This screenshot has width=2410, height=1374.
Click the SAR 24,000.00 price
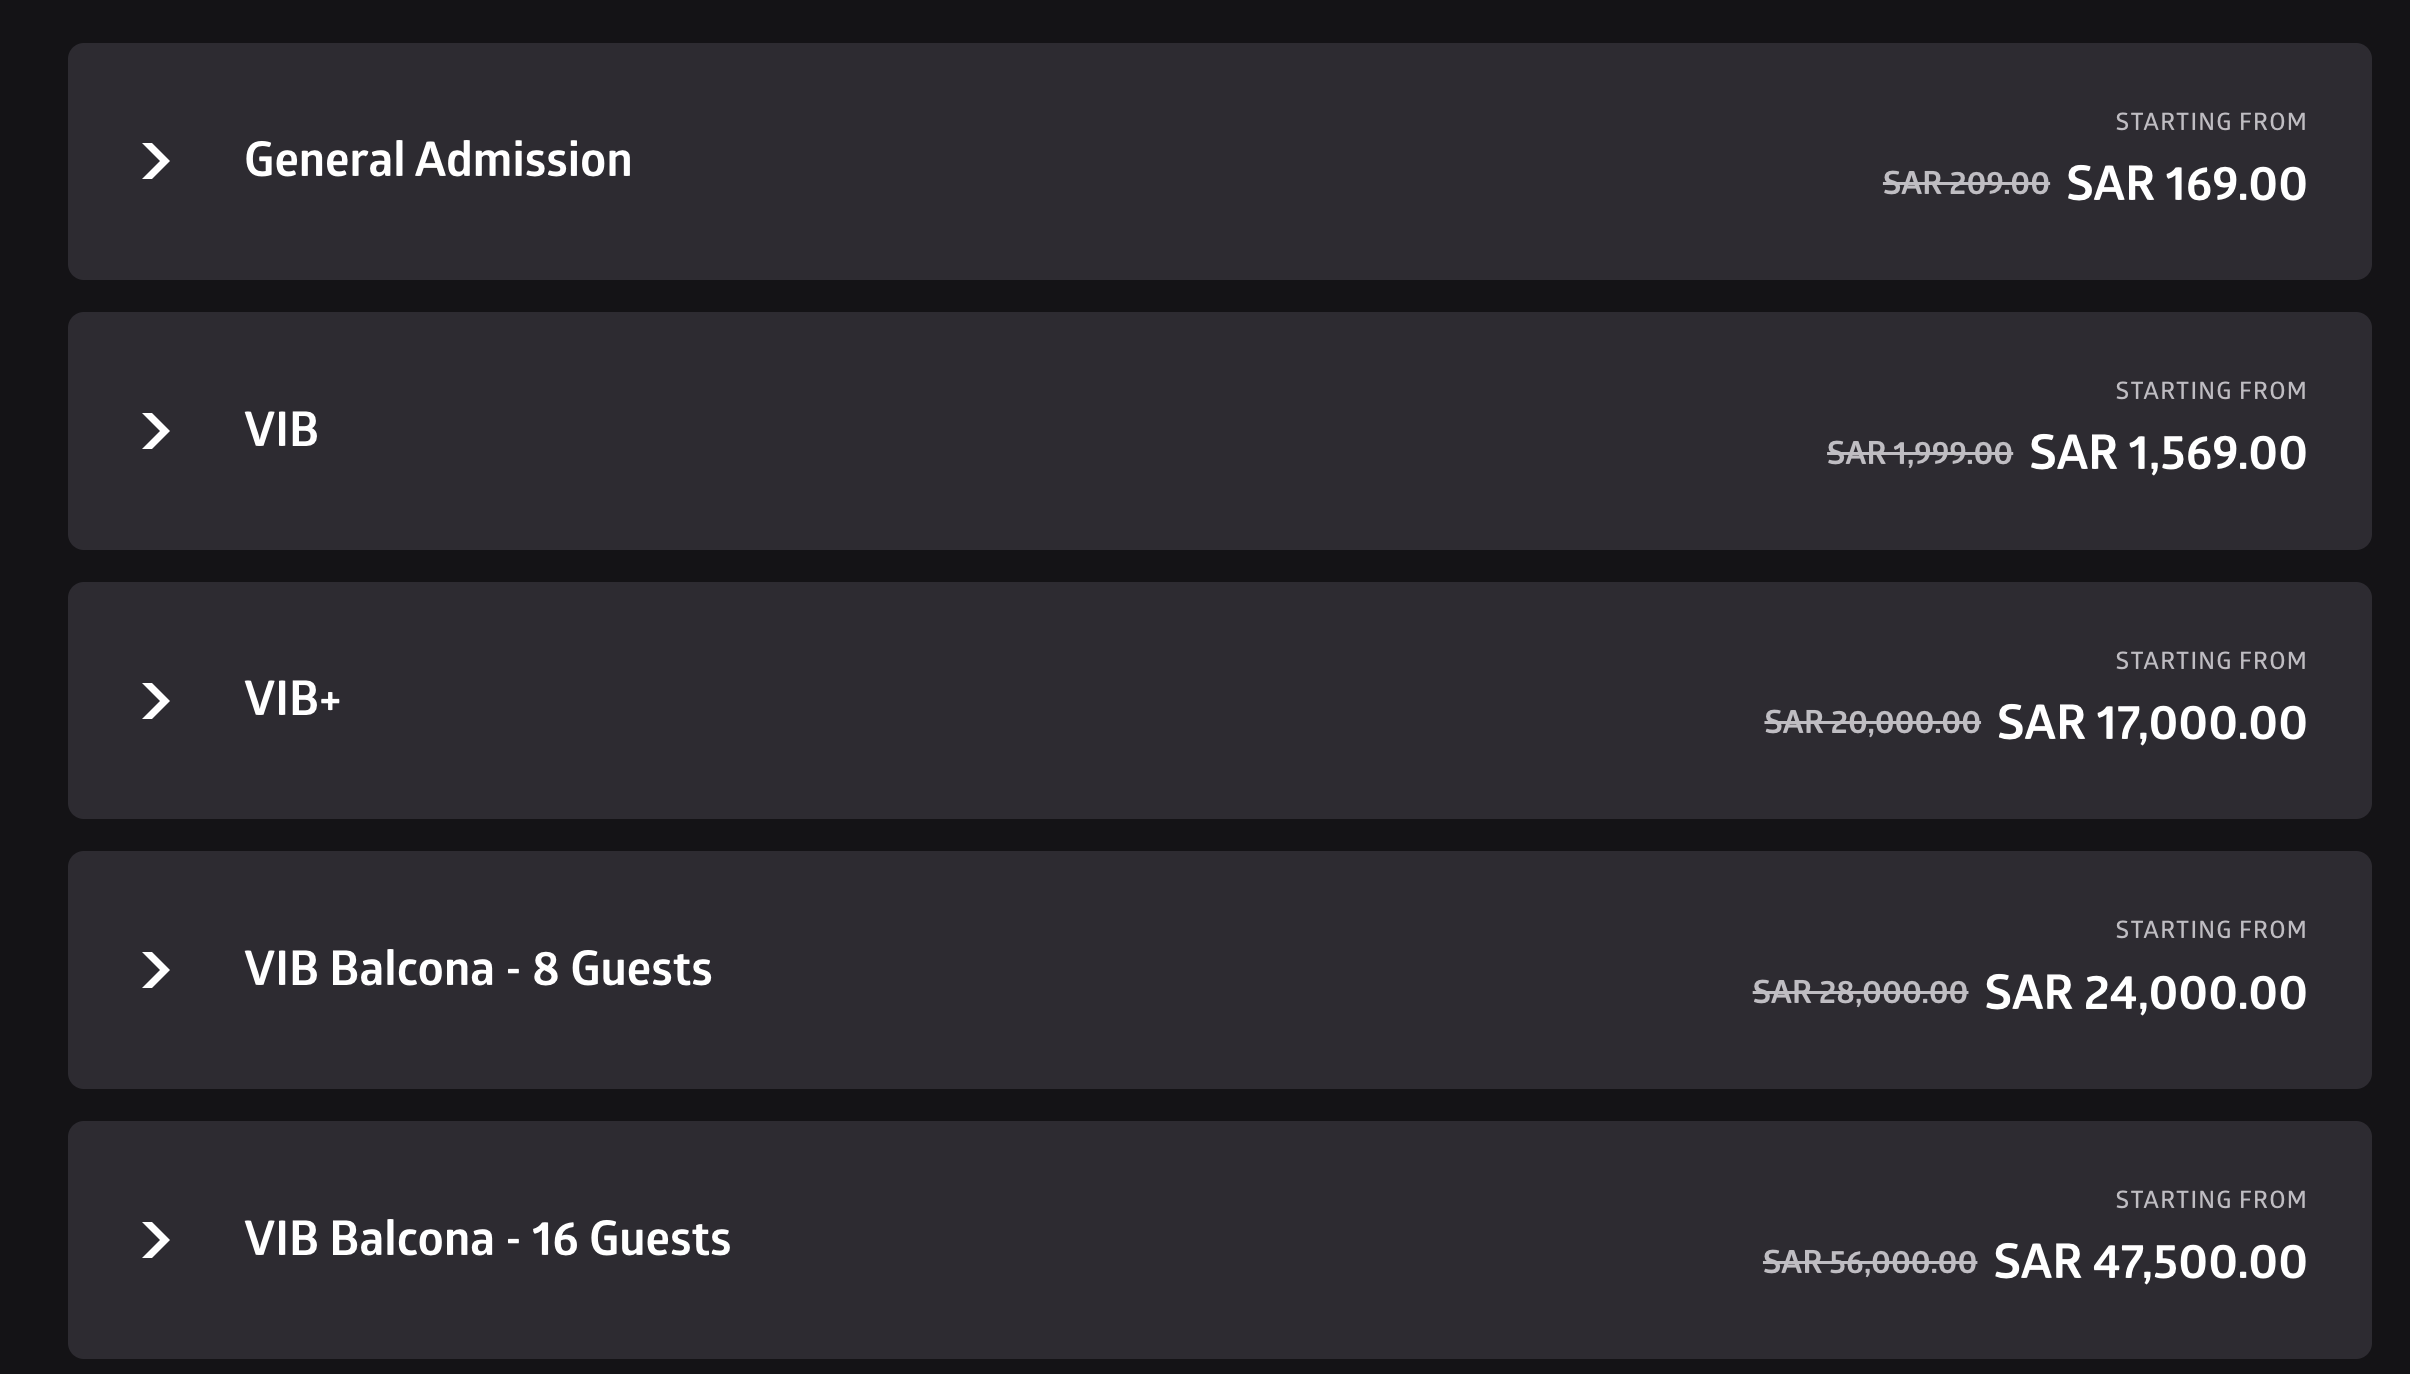2145,993
